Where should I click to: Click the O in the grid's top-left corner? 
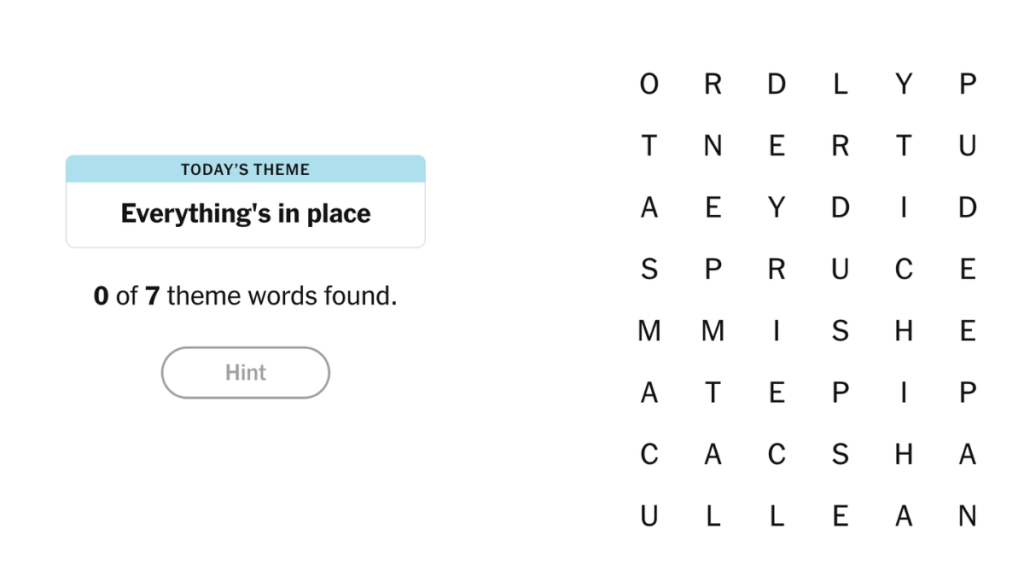[x=649, y=84]
